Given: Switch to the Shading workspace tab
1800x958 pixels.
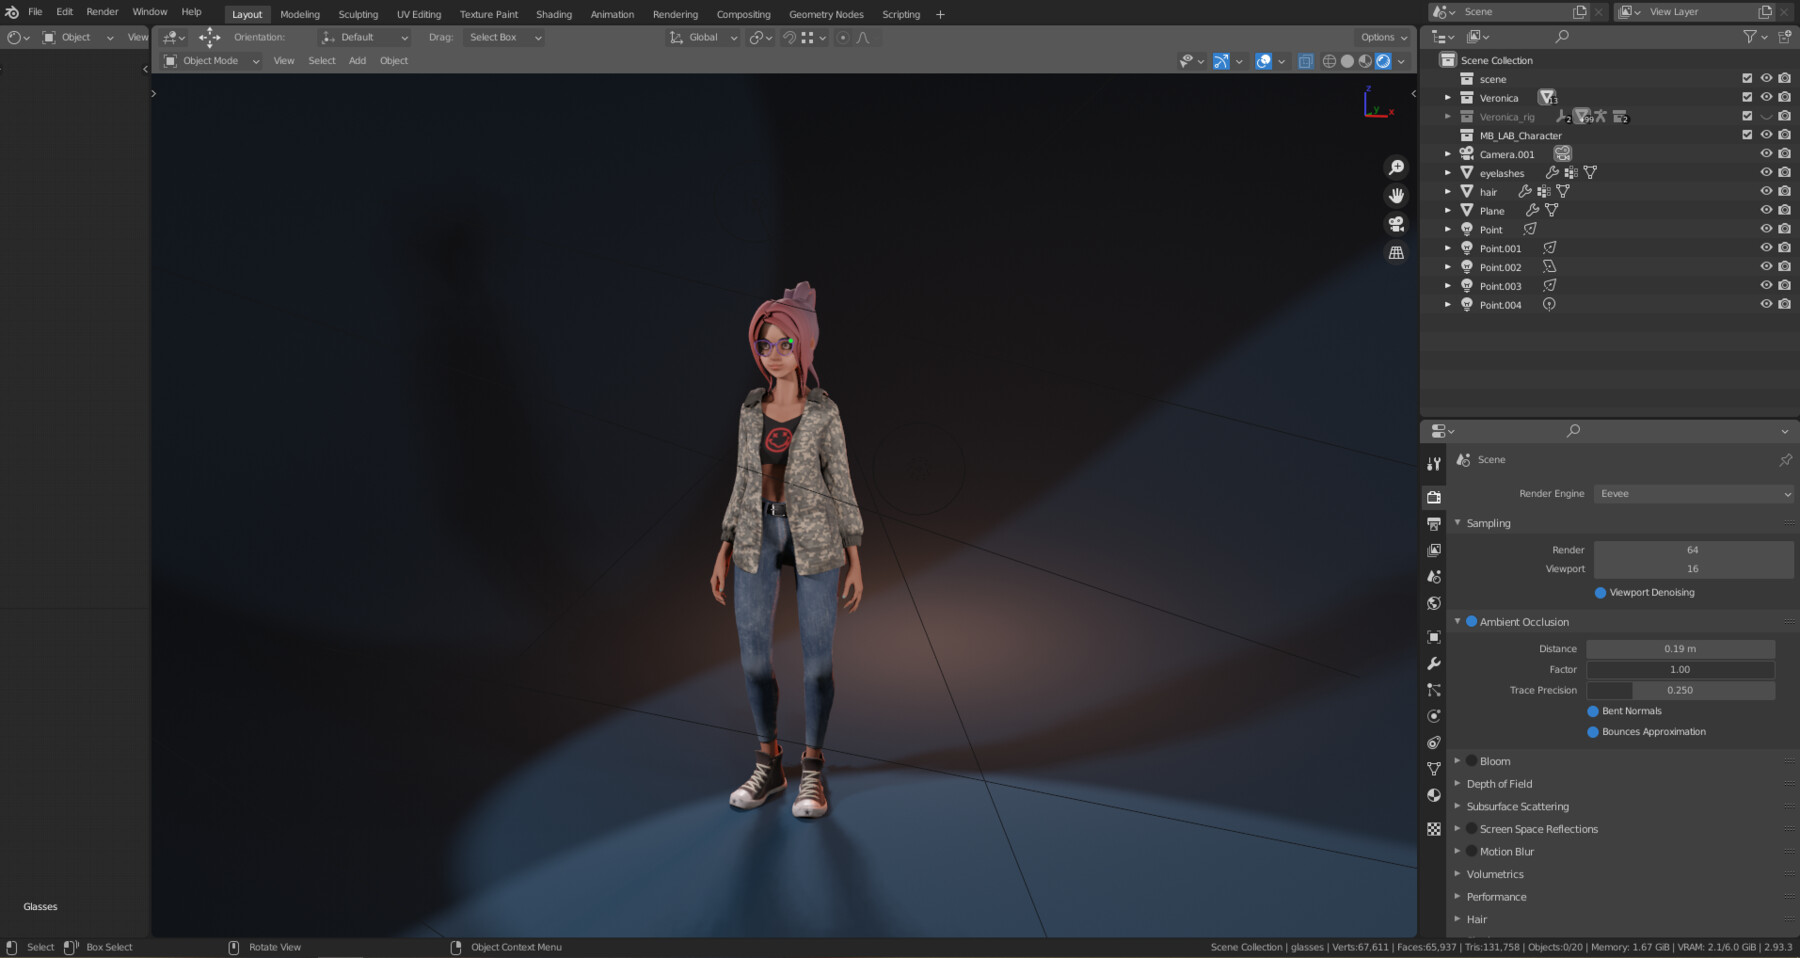Looking at the screenshot, I should [x=554, y=14].
